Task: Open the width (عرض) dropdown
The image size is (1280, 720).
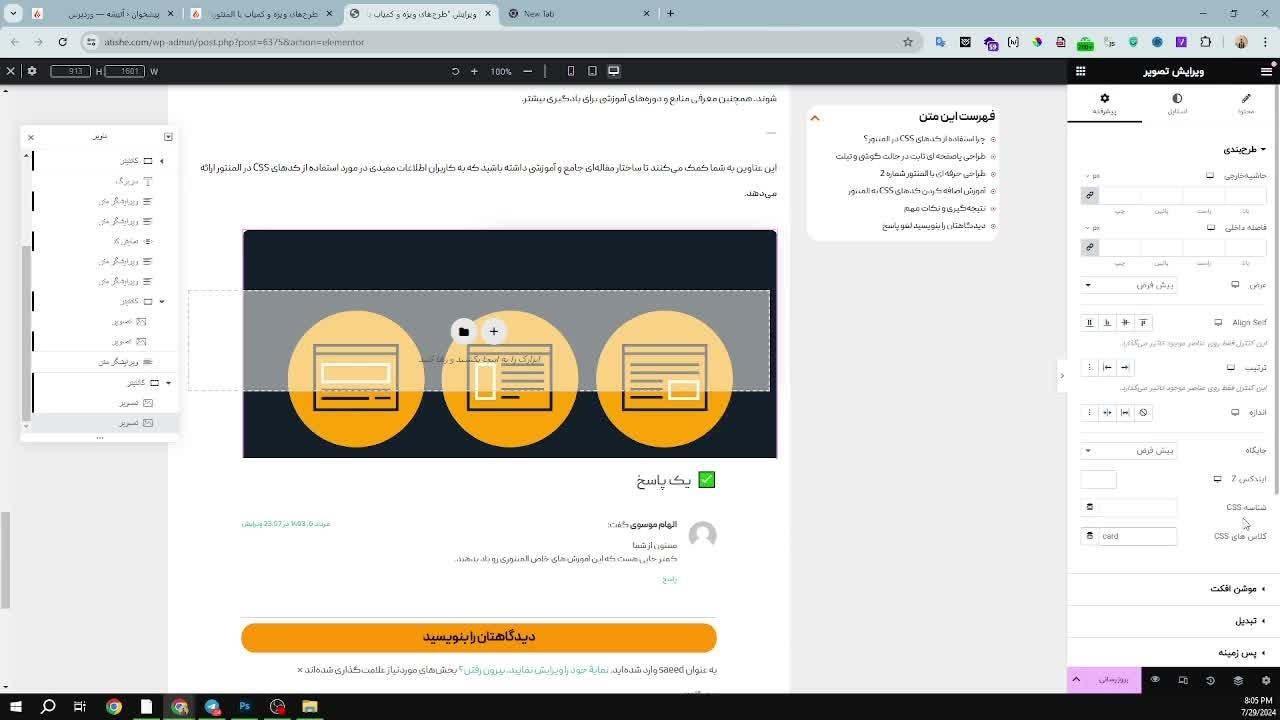Action: [x=1128, y=285]
